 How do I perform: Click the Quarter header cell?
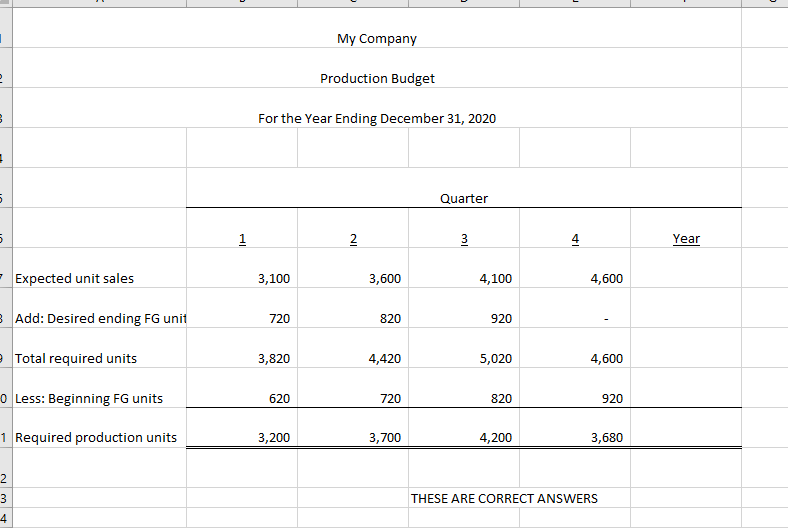(x=464, y=188)
